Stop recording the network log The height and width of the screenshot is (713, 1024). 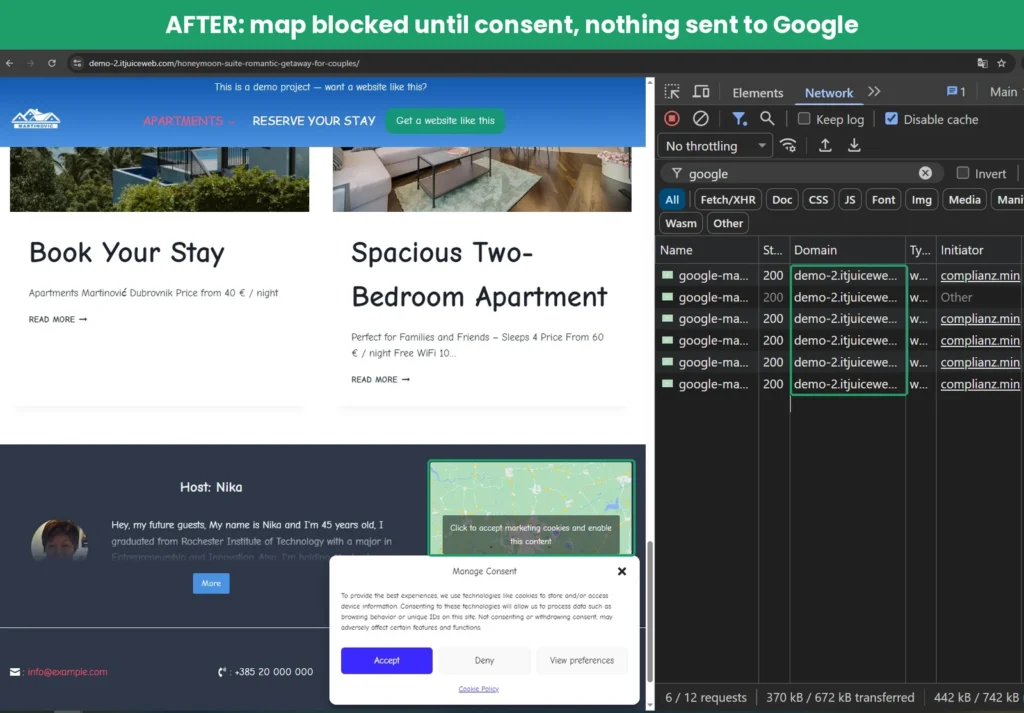pos(672,119)
